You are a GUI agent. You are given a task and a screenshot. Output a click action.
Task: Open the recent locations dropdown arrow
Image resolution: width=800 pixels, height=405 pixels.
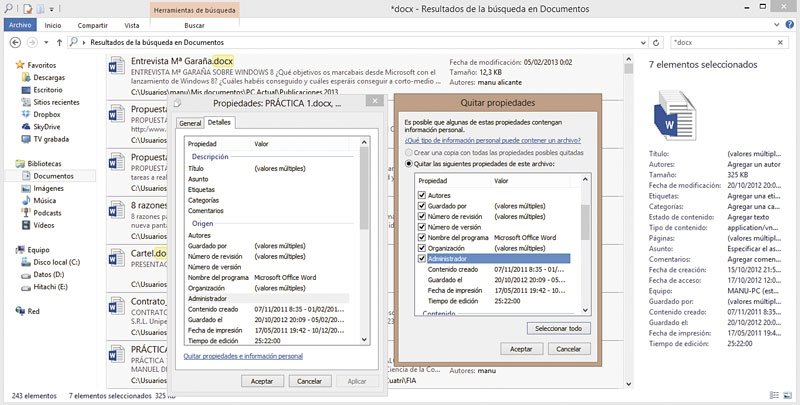(46, 43)
